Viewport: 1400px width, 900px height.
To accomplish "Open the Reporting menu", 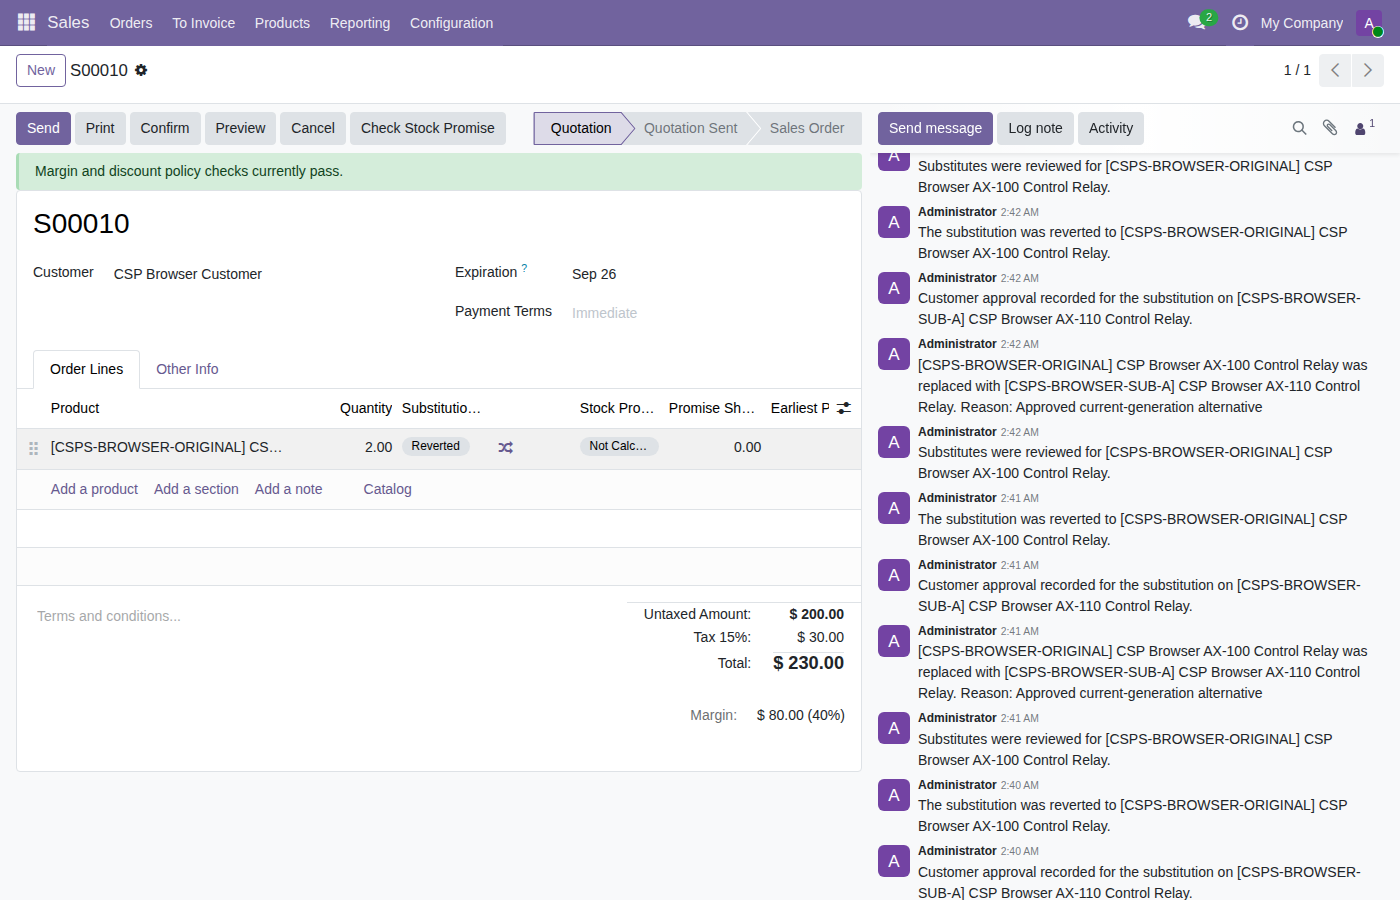I will [x=360, y=23].
